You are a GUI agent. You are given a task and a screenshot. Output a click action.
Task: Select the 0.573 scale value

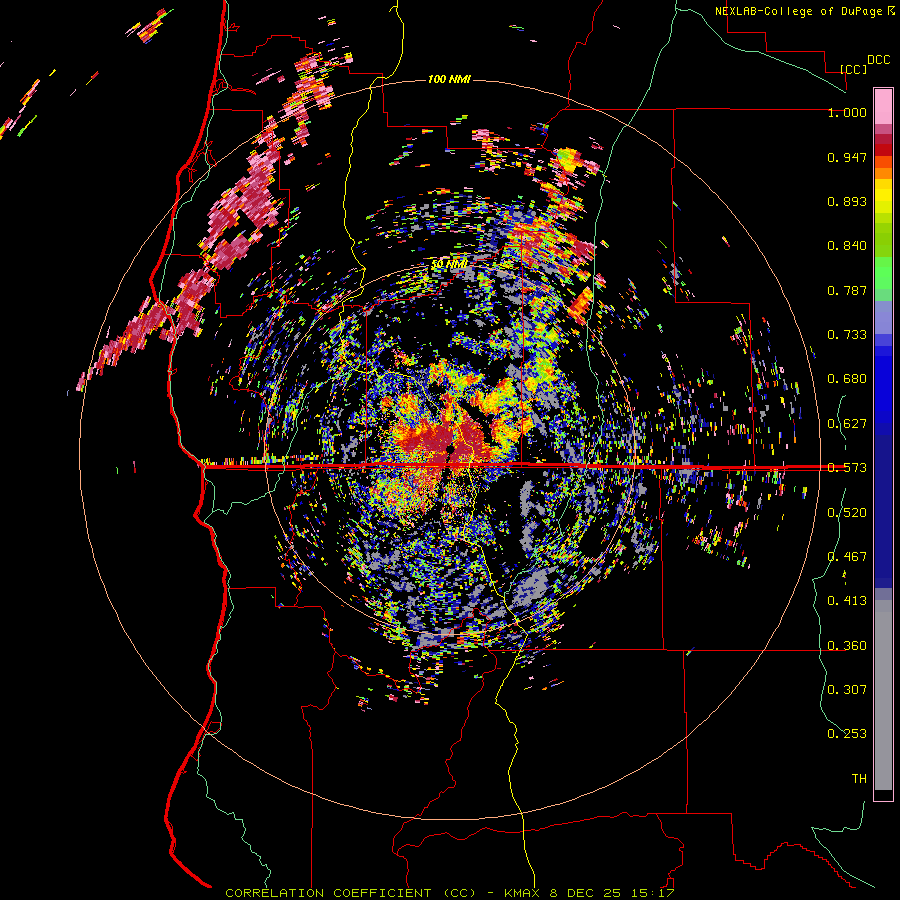click(x=847, y=468)
